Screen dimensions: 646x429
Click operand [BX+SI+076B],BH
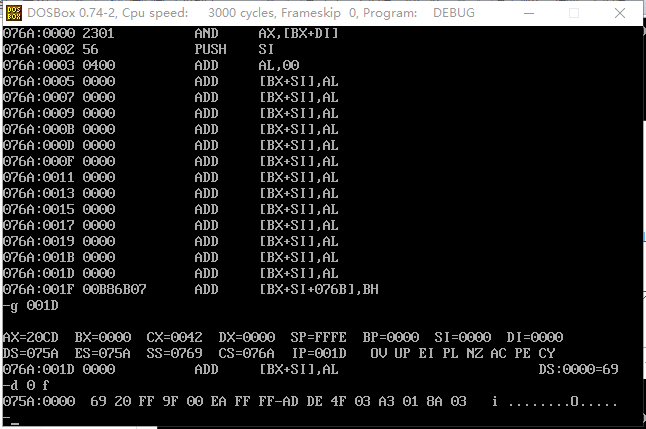[319, 289]
